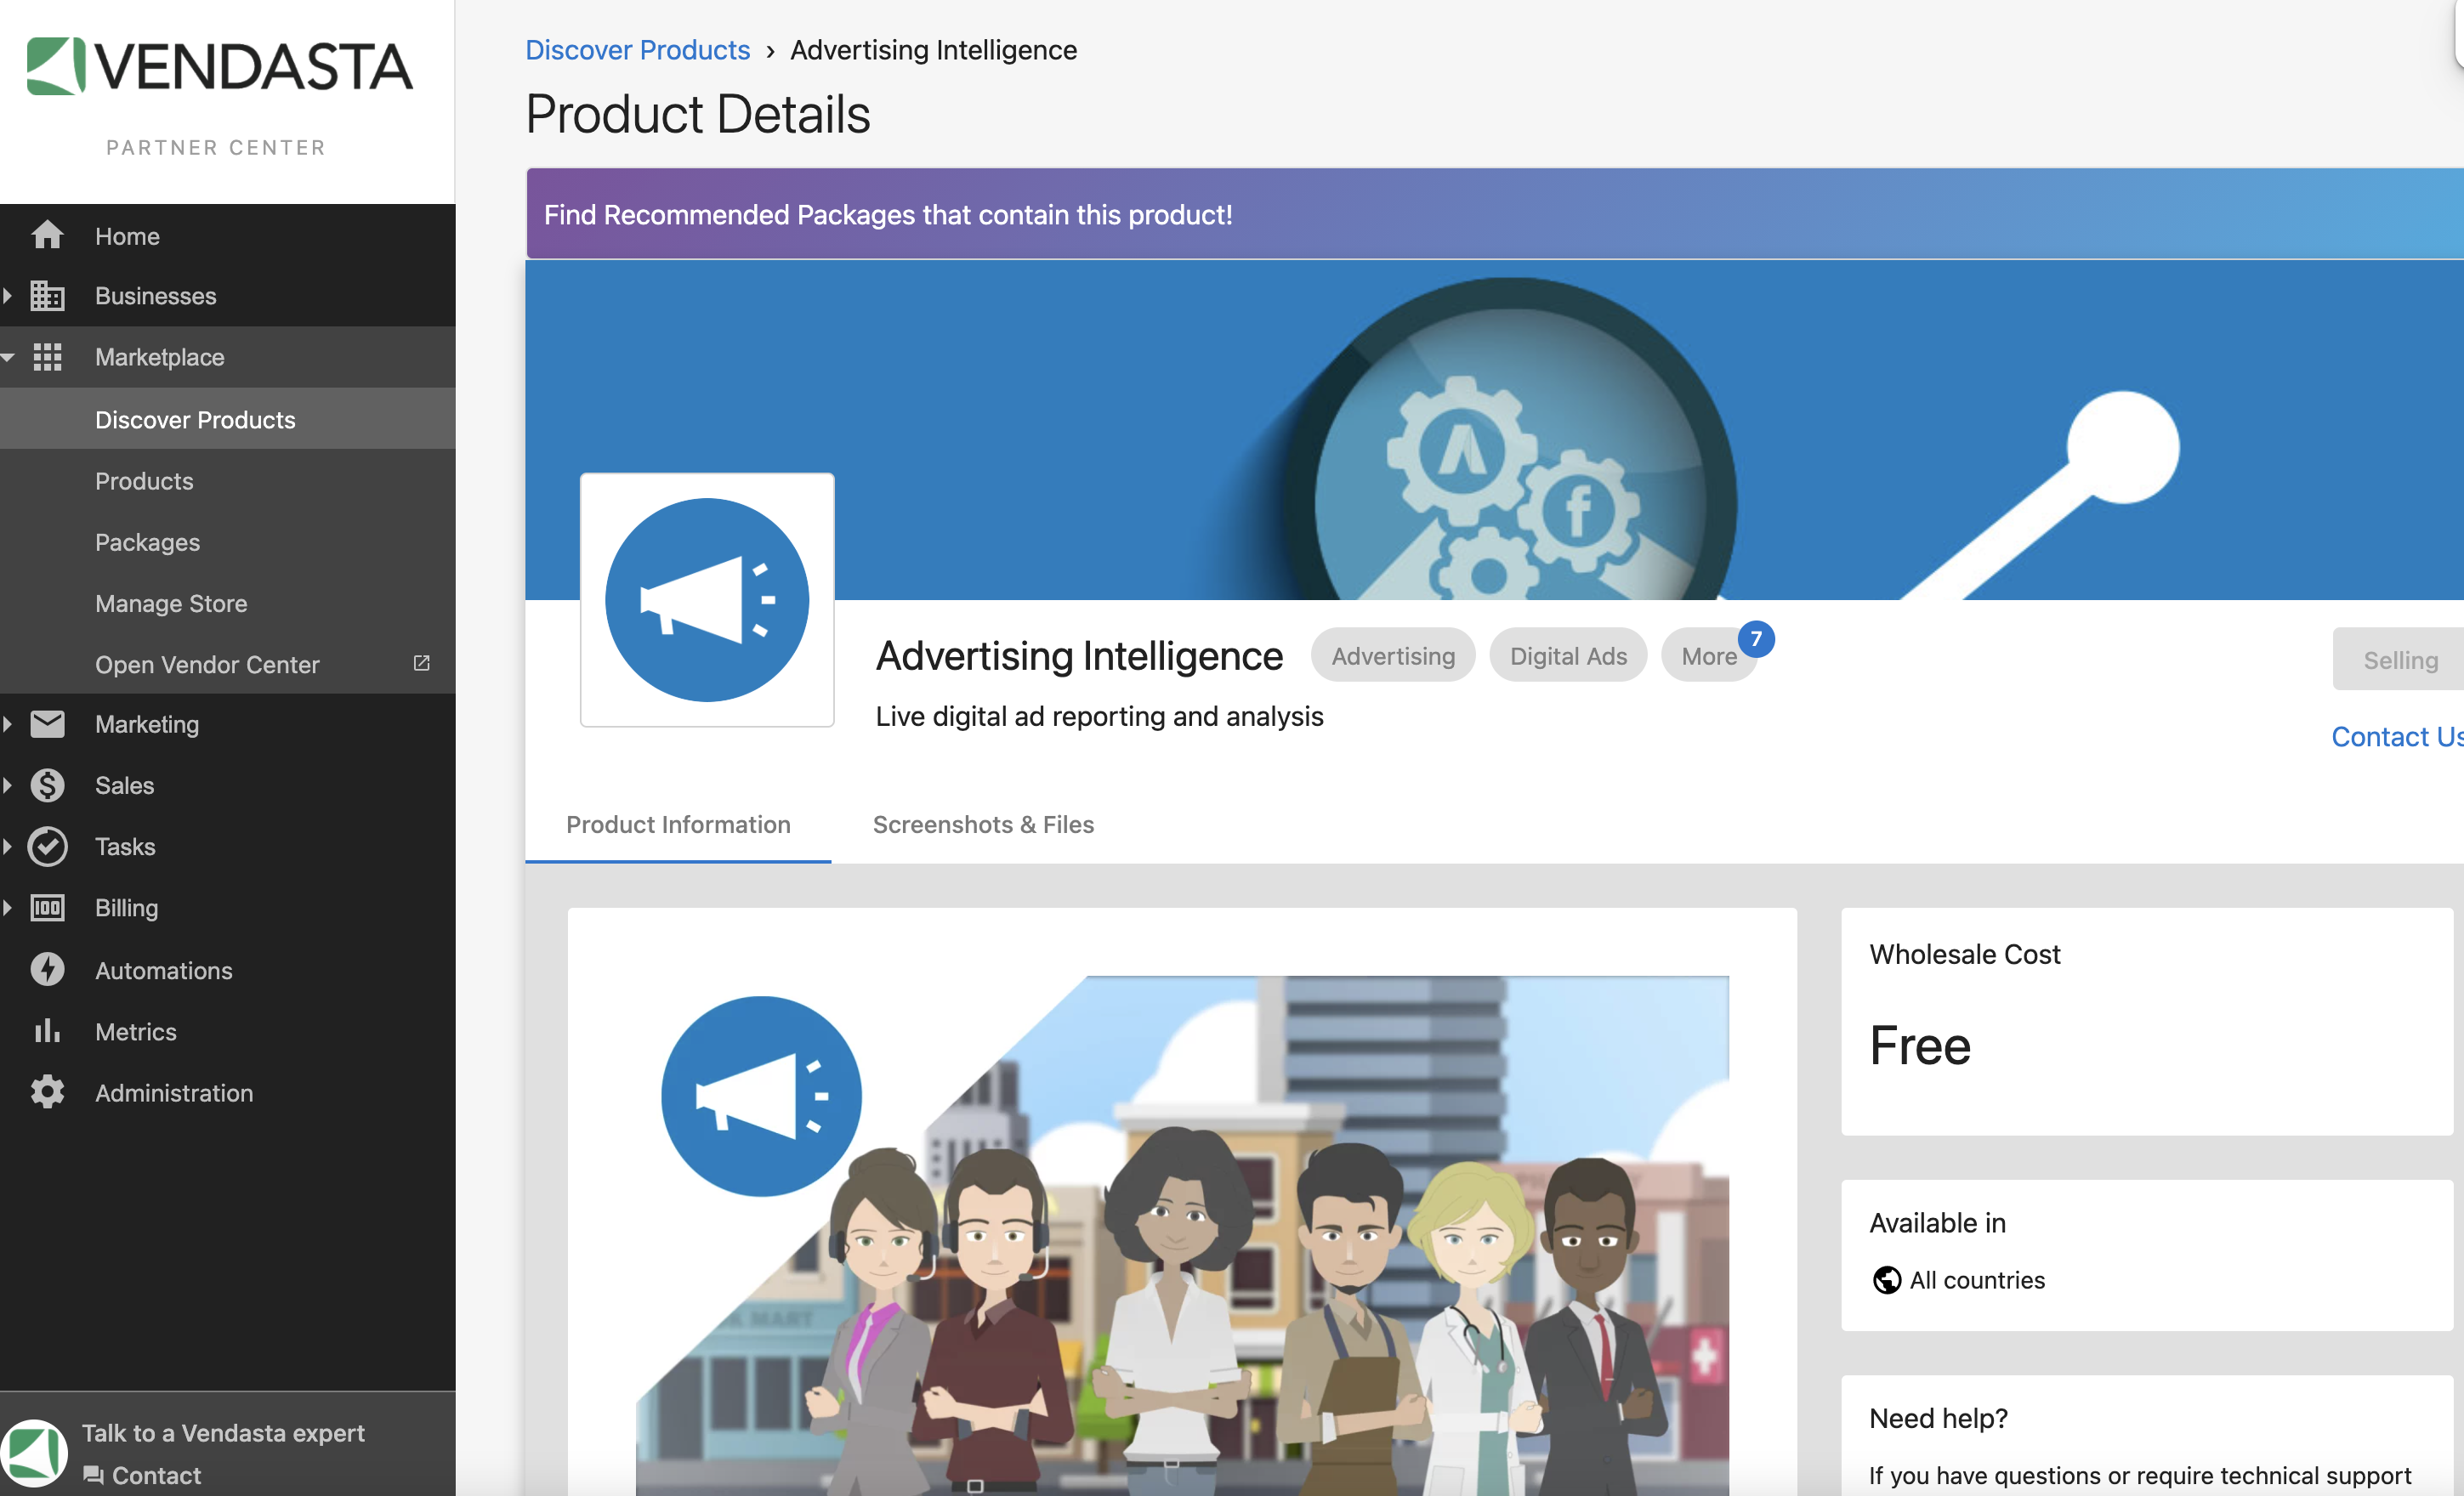Click the external link icon beside Open Vendor Center
The width and height of the screenshot is (2464, 1496).
[x=421, y=663]
